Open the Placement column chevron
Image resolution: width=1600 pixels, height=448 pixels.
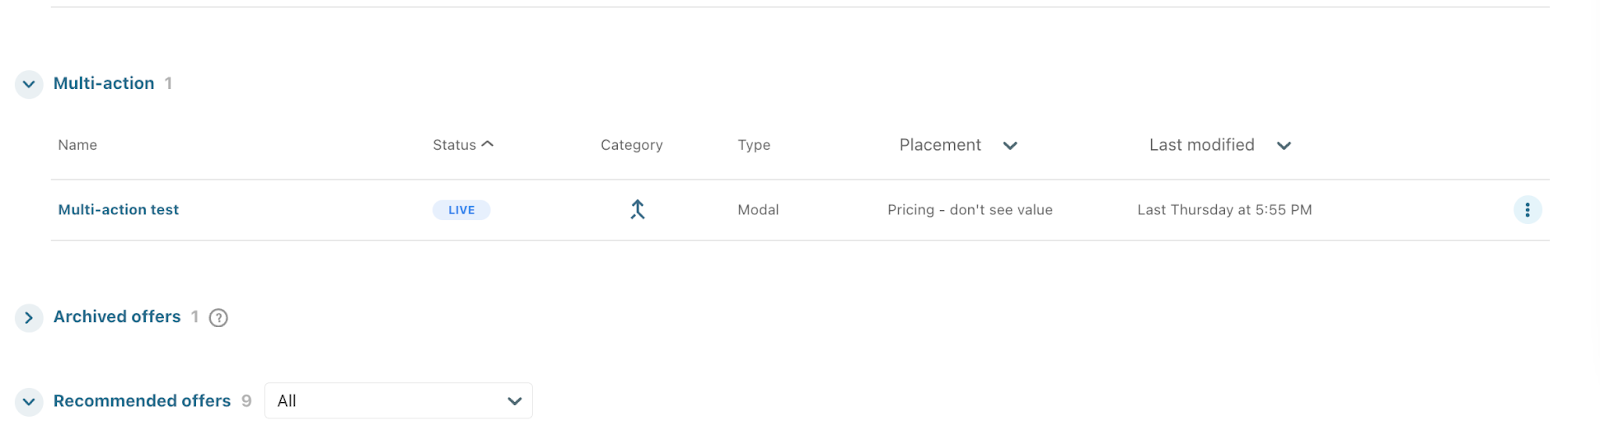click(x=1010, y=146)
